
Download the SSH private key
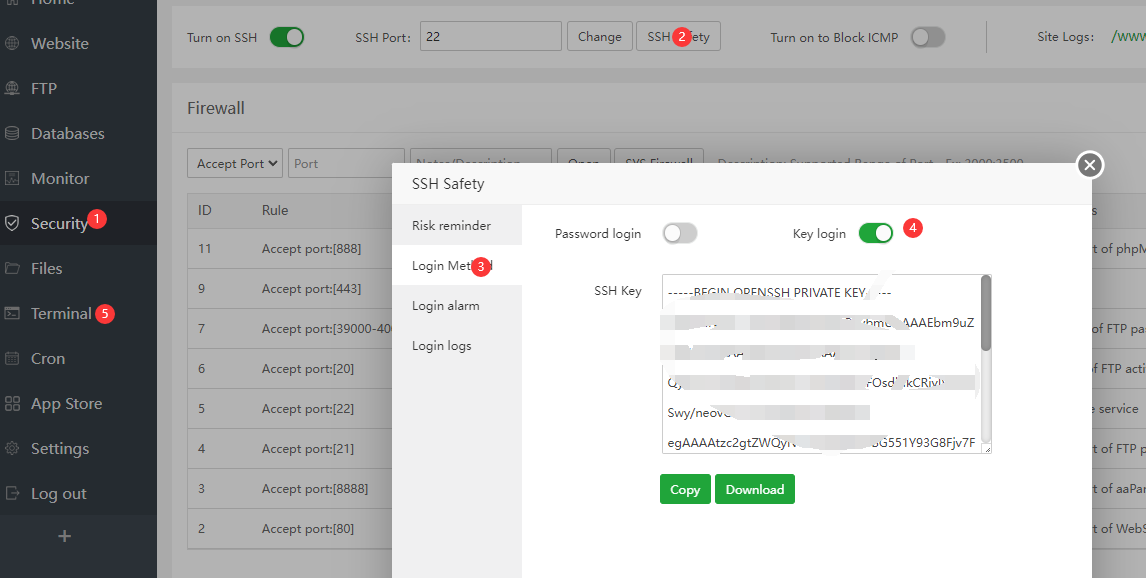(x=755, y=489)
